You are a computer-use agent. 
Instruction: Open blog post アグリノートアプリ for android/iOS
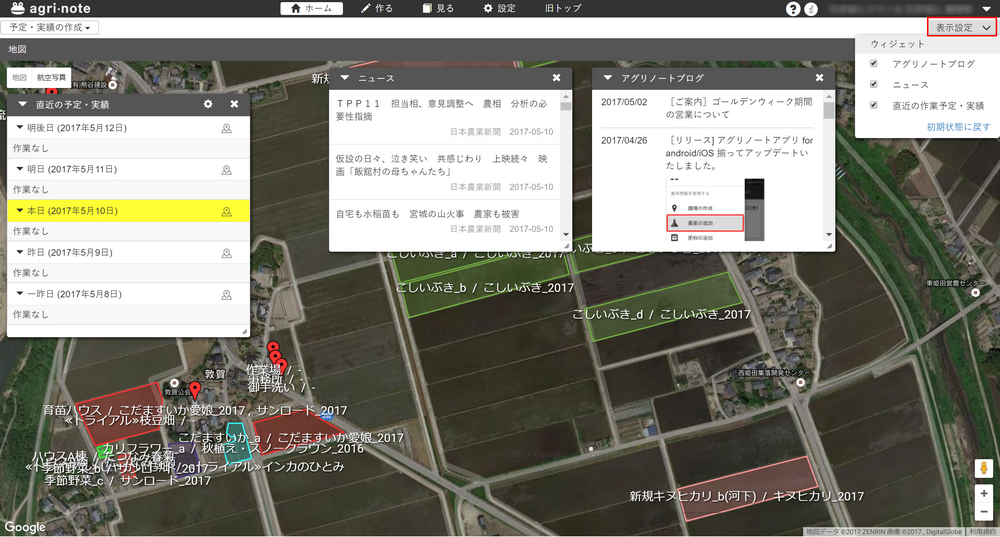[x=739, y=152]
